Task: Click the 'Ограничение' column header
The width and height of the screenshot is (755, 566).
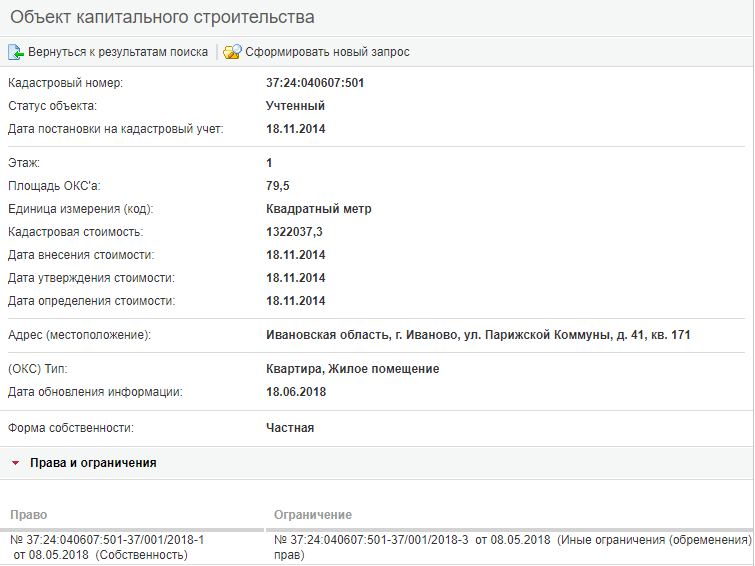Action: point(312,514)
